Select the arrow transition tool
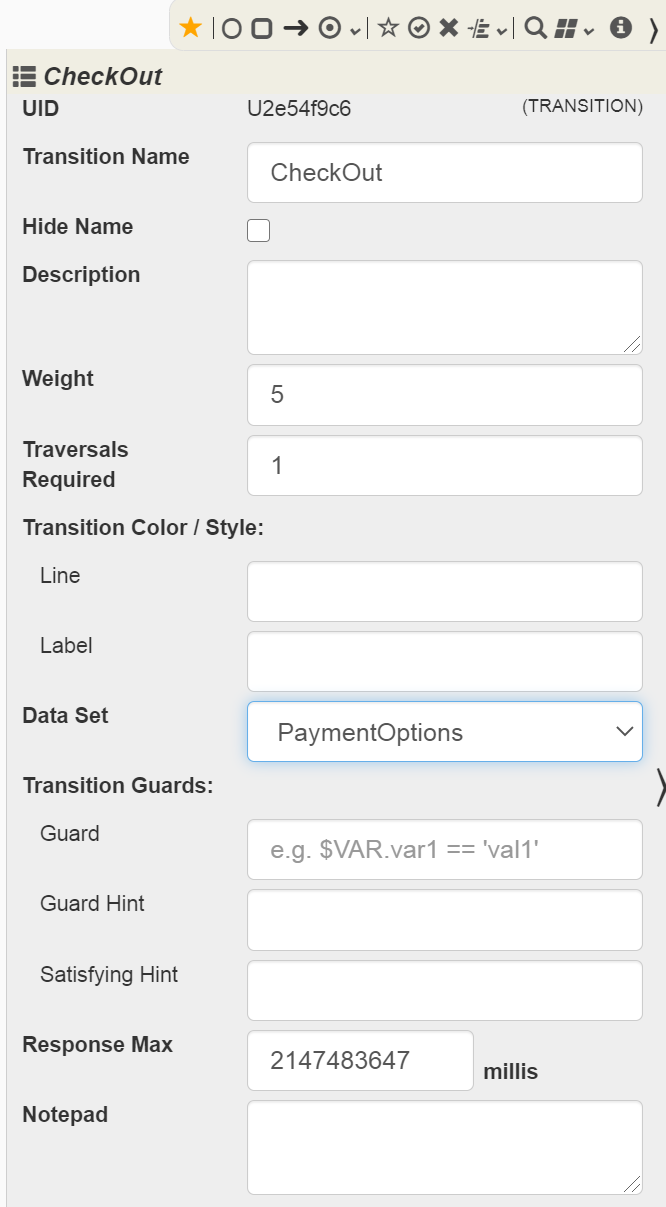The width and height of the screenshot is (666, 1207). (295, 29)
